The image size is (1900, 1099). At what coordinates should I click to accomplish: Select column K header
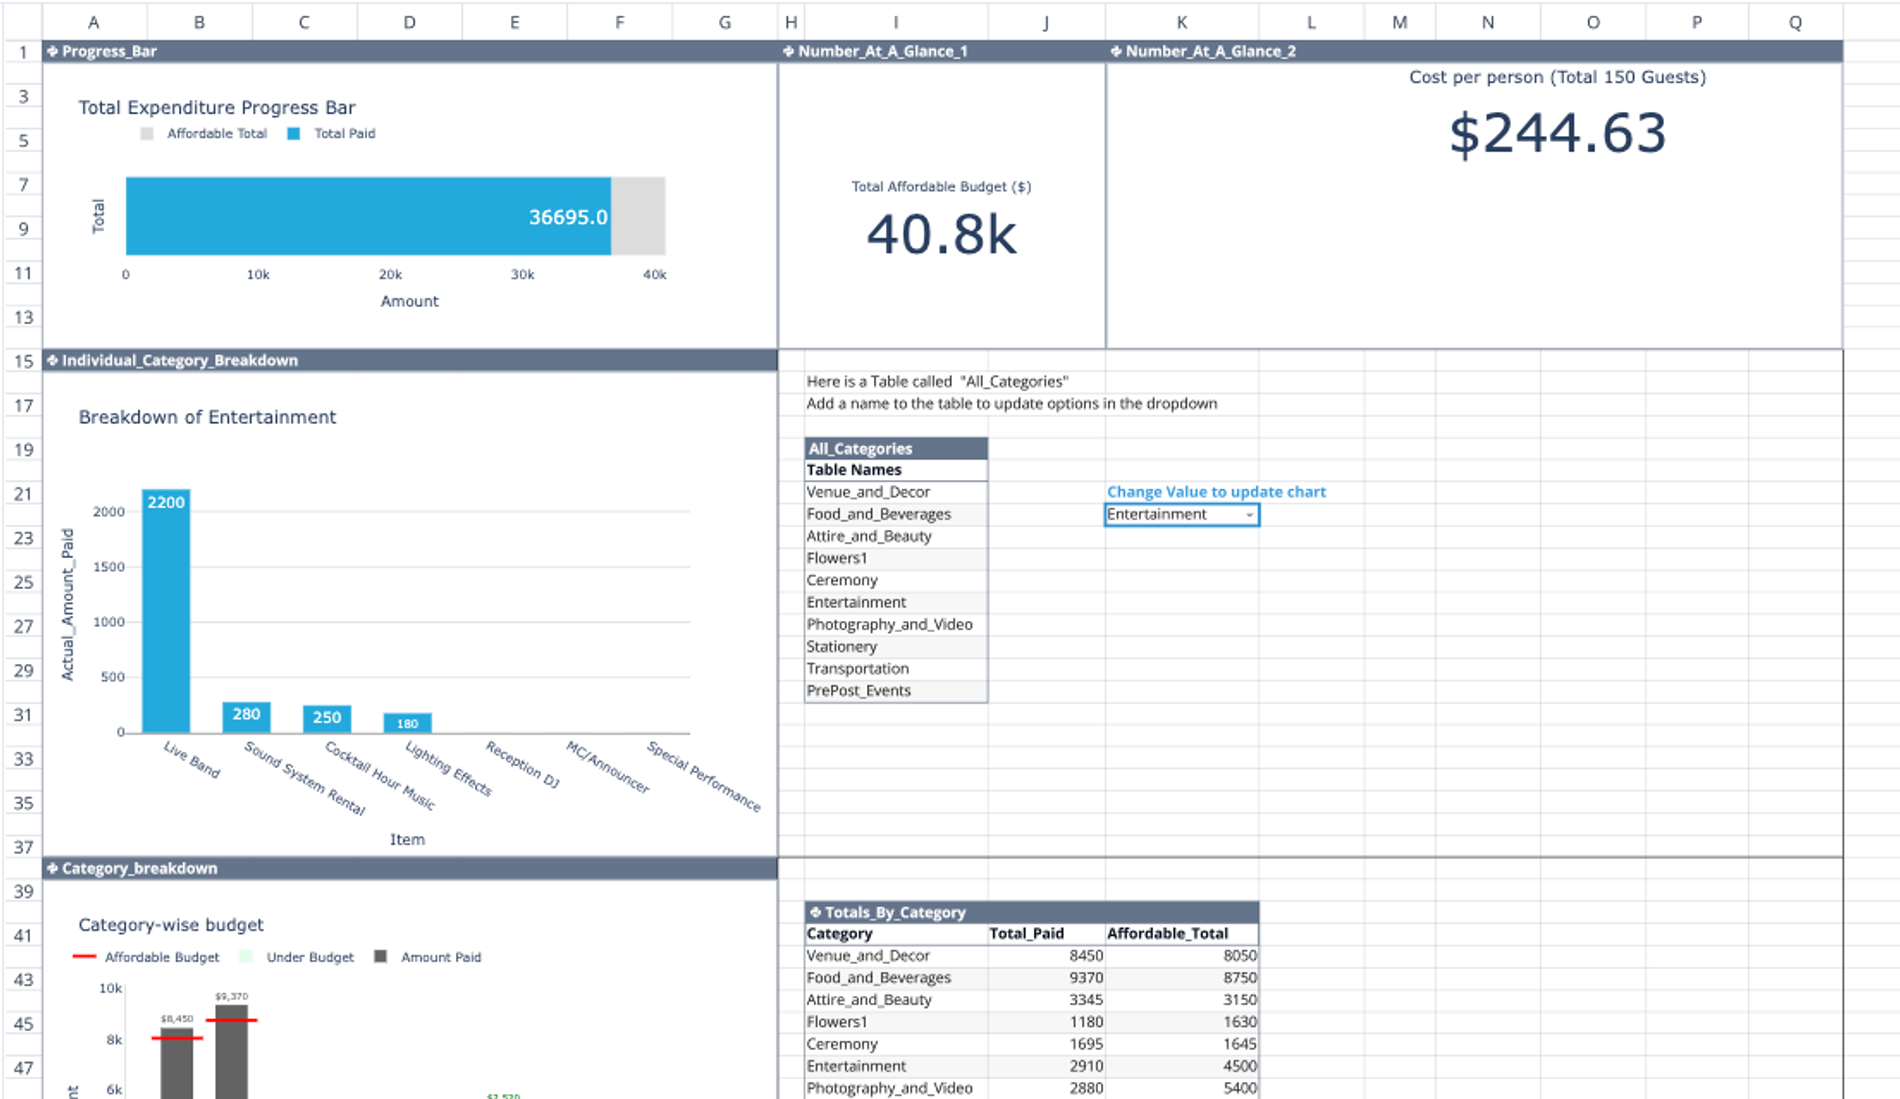[1181, 22]
